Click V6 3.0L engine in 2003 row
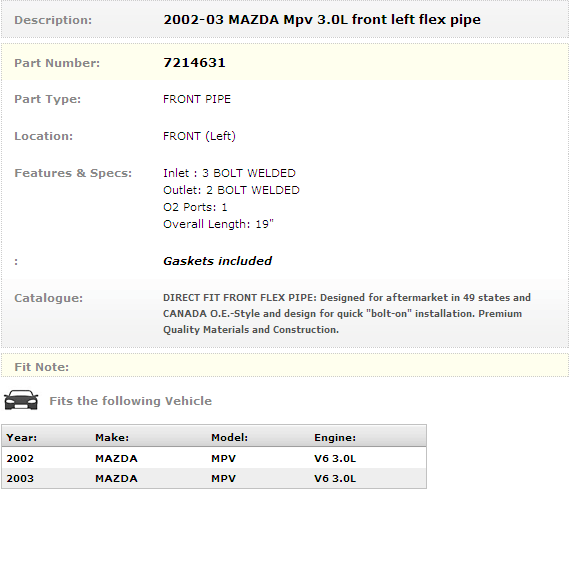Viewport: 570px width, 566px height. coord(335,478)
